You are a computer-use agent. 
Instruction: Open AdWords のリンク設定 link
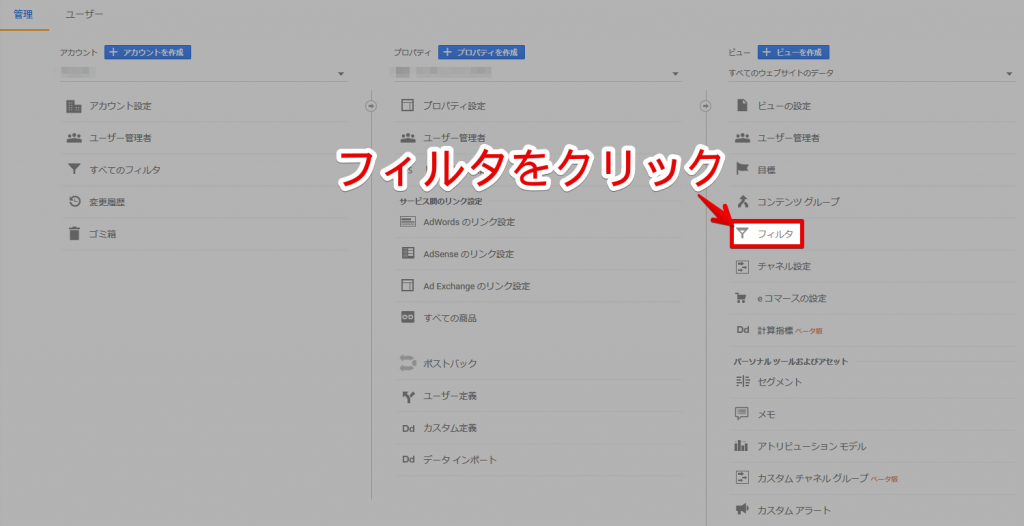pyautogui.click(x=469, y=222)
